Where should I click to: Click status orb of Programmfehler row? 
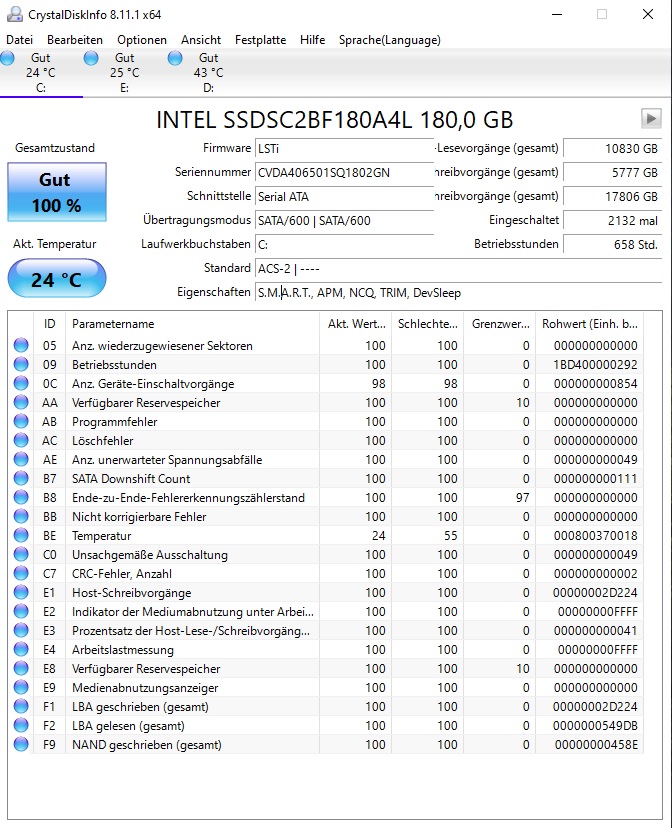tap(21, 421)
